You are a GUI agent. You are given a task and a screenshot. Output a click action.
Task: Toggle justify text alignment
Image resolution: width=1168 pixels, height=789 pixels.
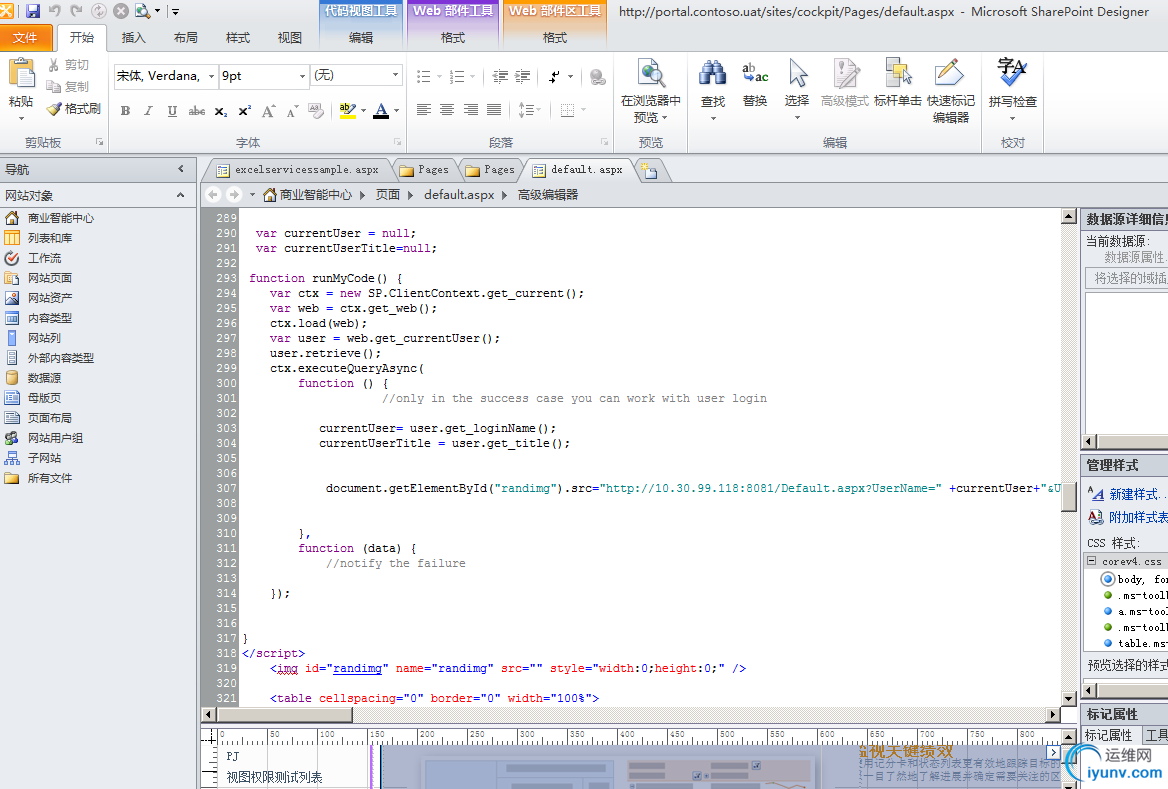[494, 110]
